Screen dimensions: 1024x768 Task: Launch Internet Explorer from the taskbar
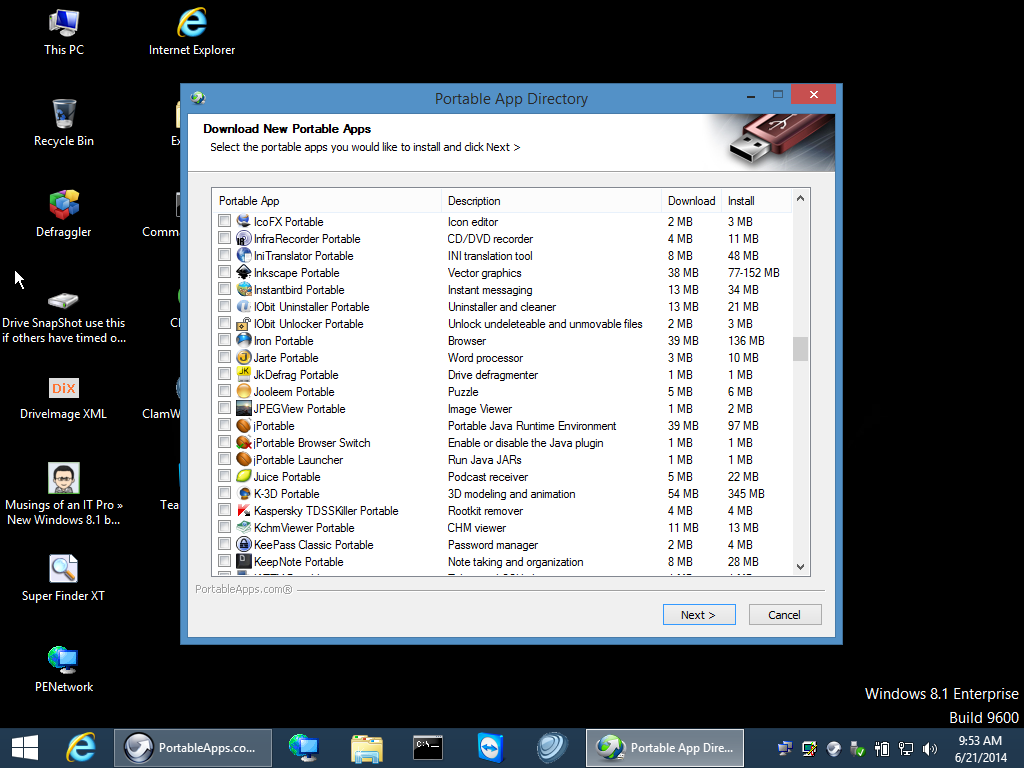(x=81, y=748)
